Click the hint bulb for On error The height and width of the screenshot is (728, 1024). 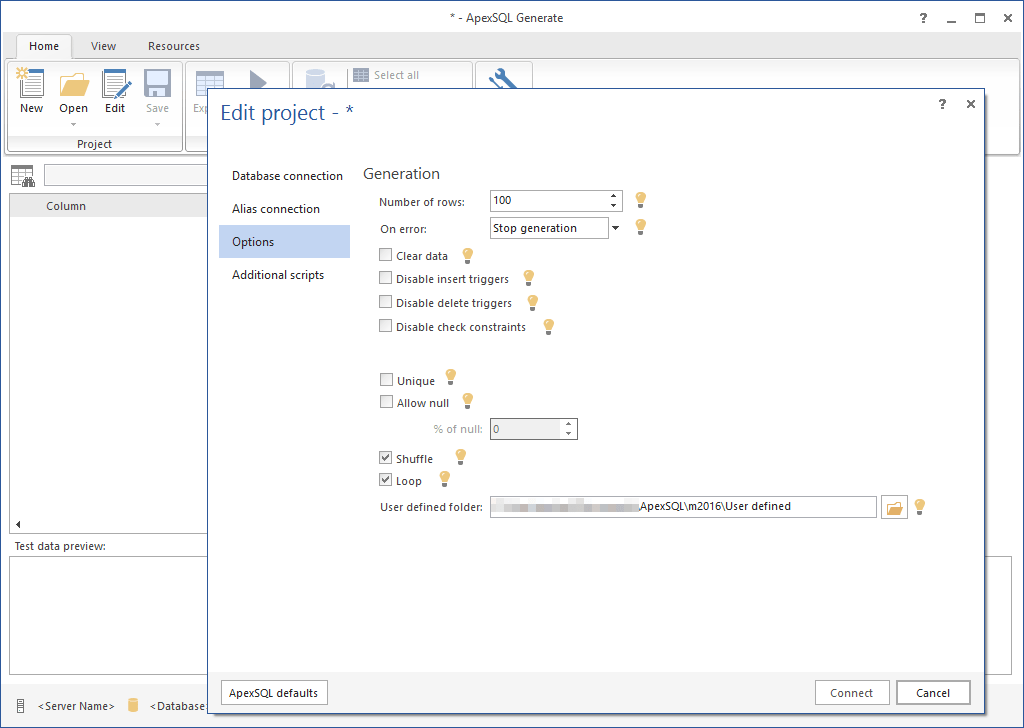pyautogui.click(x=641, y=227)
